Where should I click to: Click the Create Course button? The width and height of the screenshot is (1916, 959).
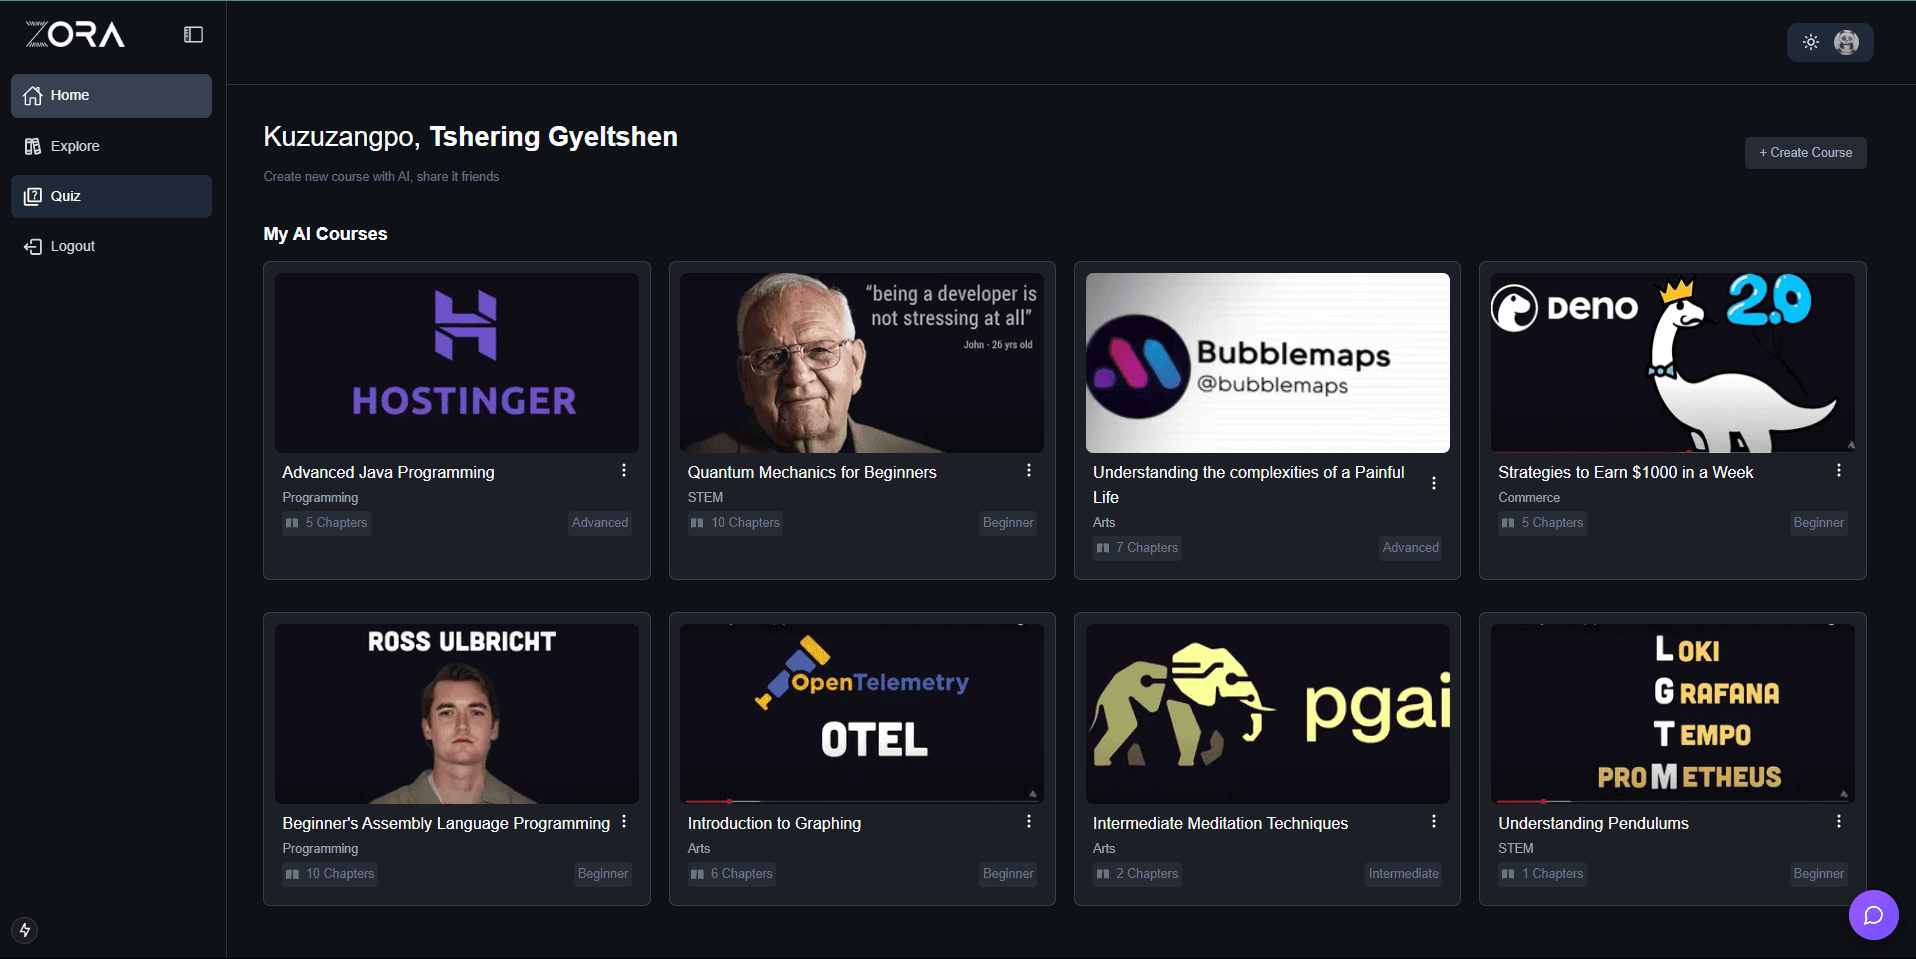tap(1805, 153)
